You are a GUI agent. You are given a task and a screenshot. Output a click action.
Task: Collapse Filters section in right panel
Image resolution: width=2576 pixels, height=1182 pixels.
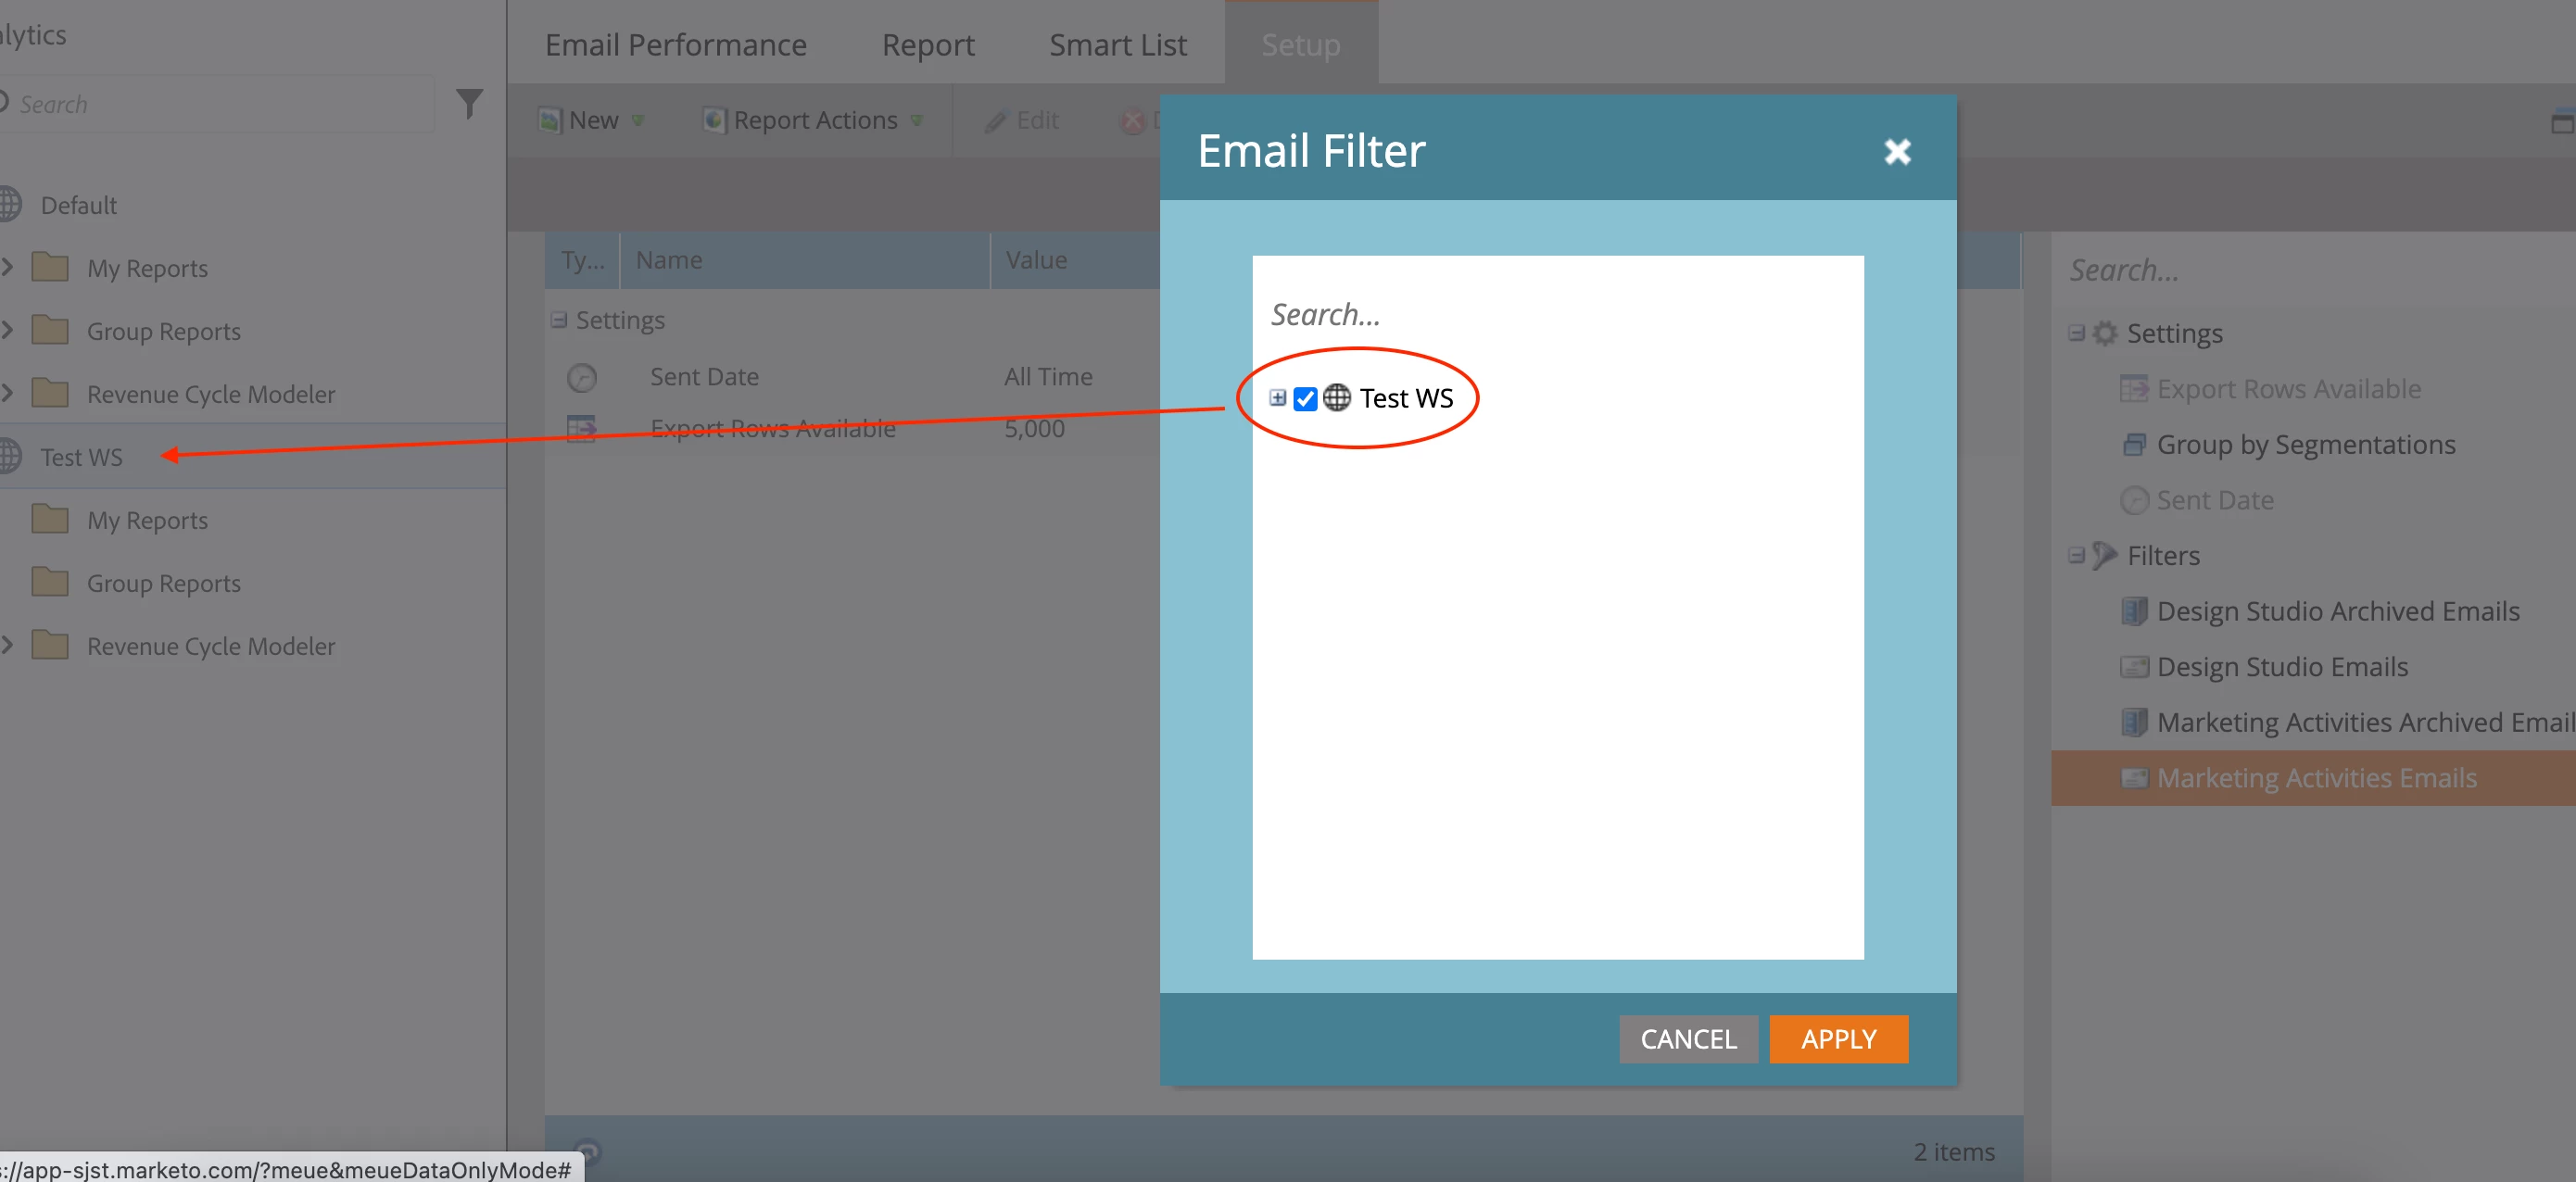click(x=2076, y=555)
